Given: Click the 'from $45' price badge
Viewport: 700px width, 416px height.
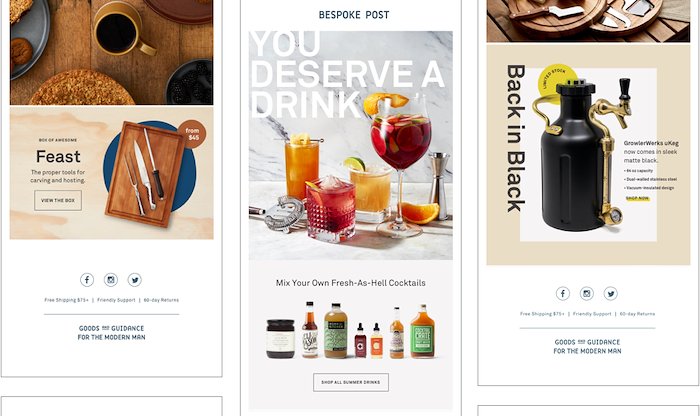Looking at the screenshot, I should pos(192,134).
